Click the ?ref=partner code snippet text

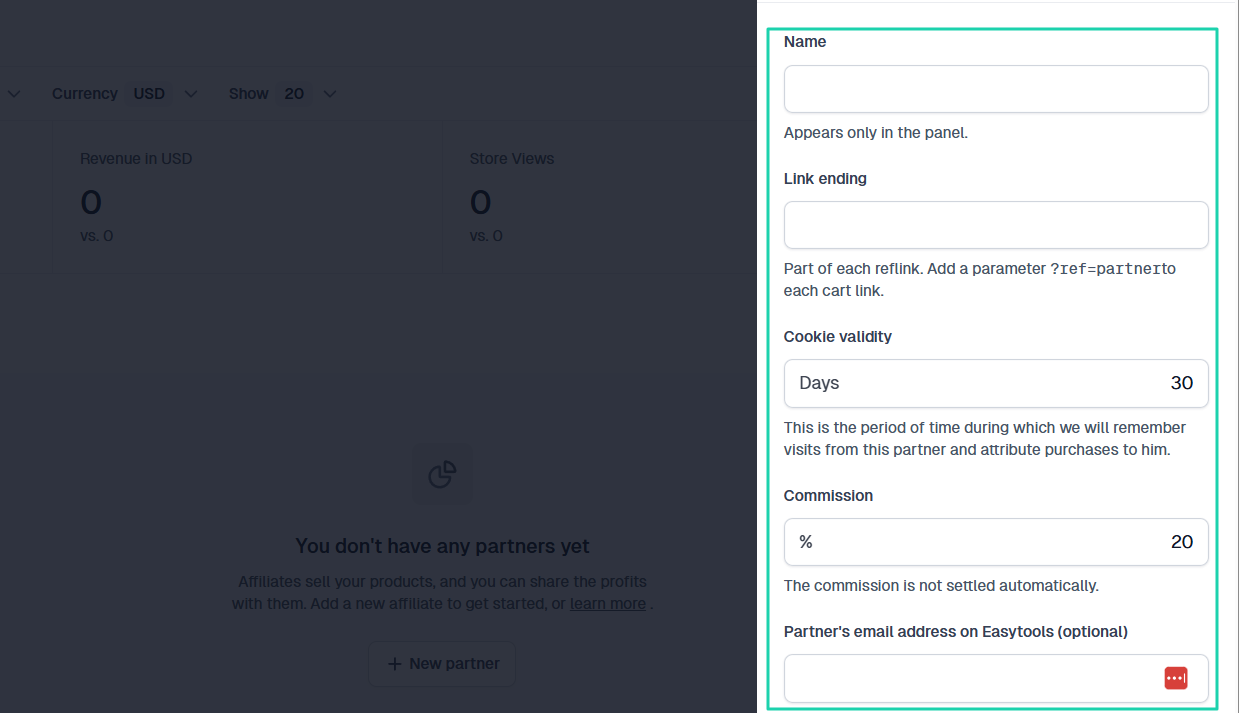coord(1105,269)
